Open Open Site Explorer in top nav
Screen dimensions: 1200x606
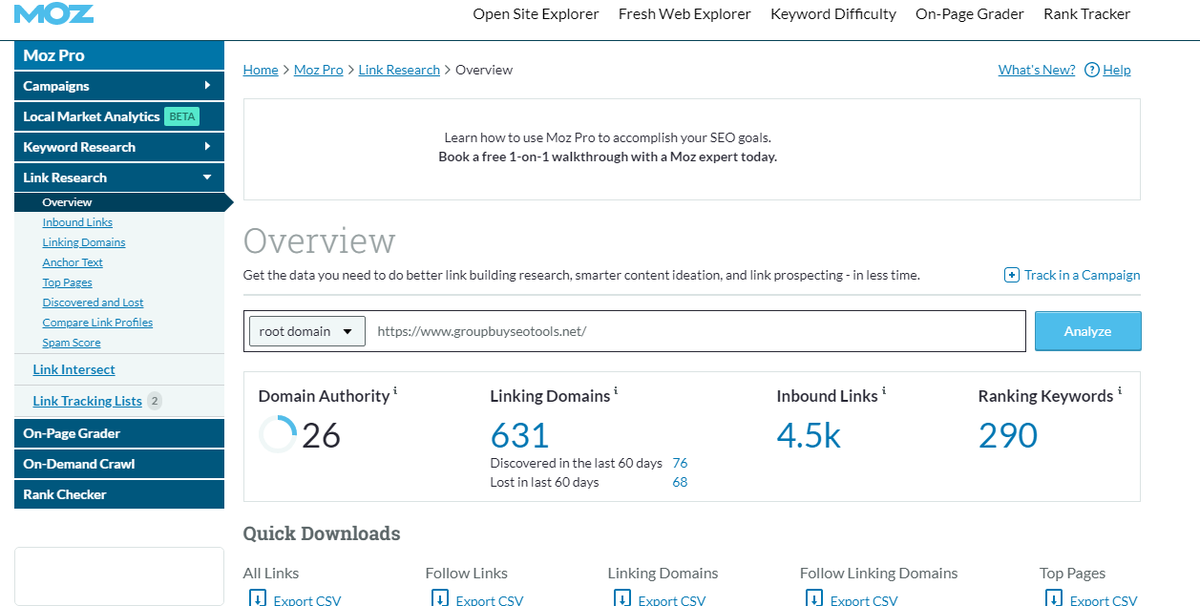coord(536,14)
